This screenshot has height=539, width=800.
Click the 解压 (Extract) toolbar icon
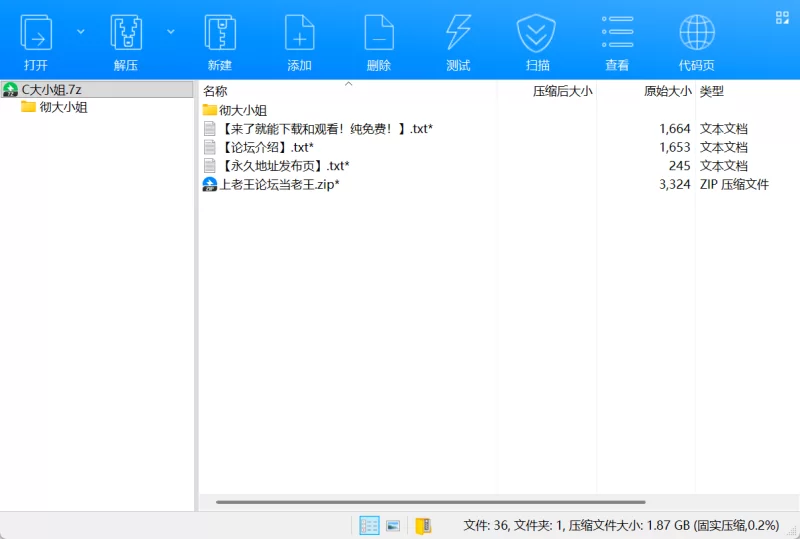click(x=126, y=33)
